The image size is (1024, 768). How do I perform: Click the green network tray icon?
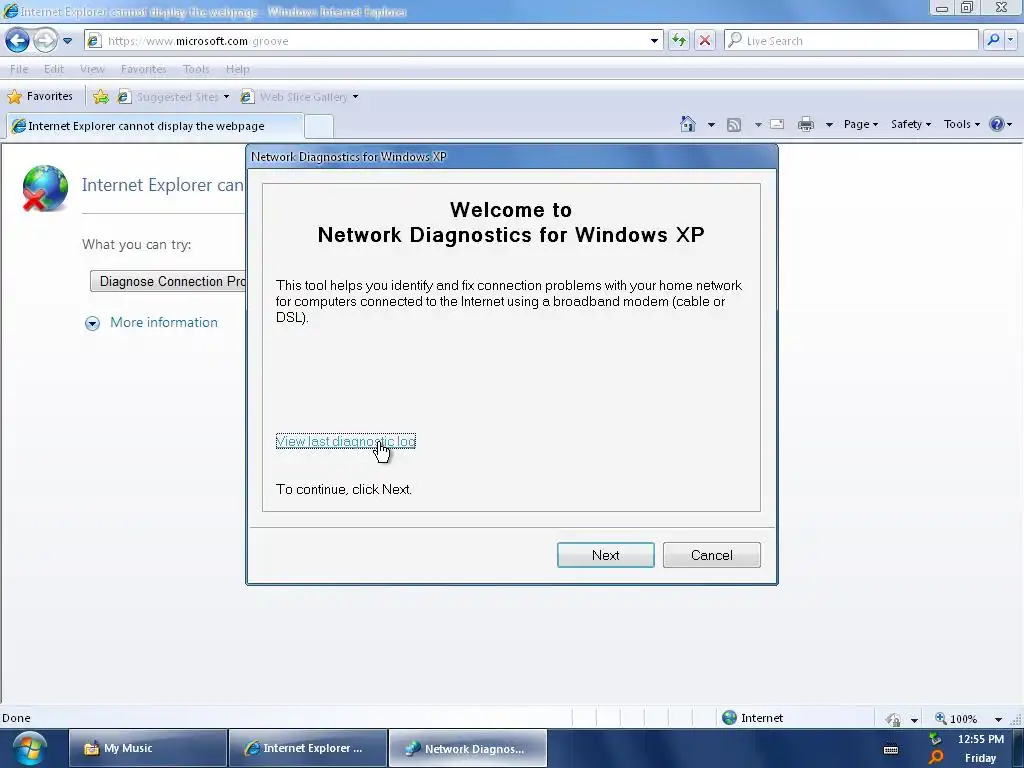coord(935,738)
